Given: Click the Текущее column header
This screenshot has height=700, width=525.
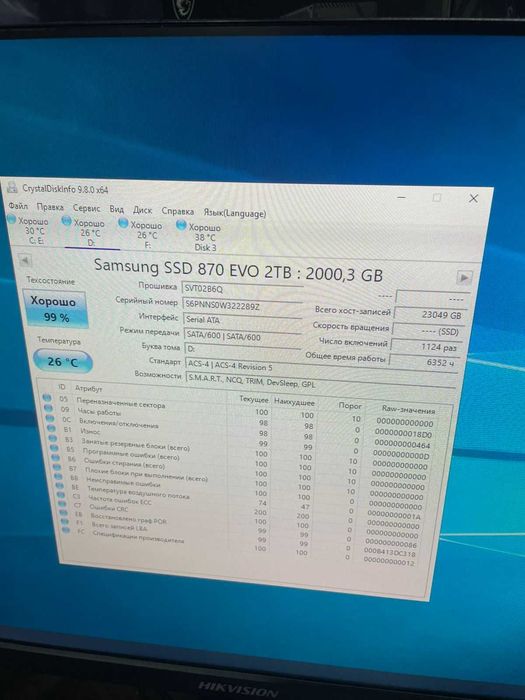Looking at the screenshot, I should [254, 399].
